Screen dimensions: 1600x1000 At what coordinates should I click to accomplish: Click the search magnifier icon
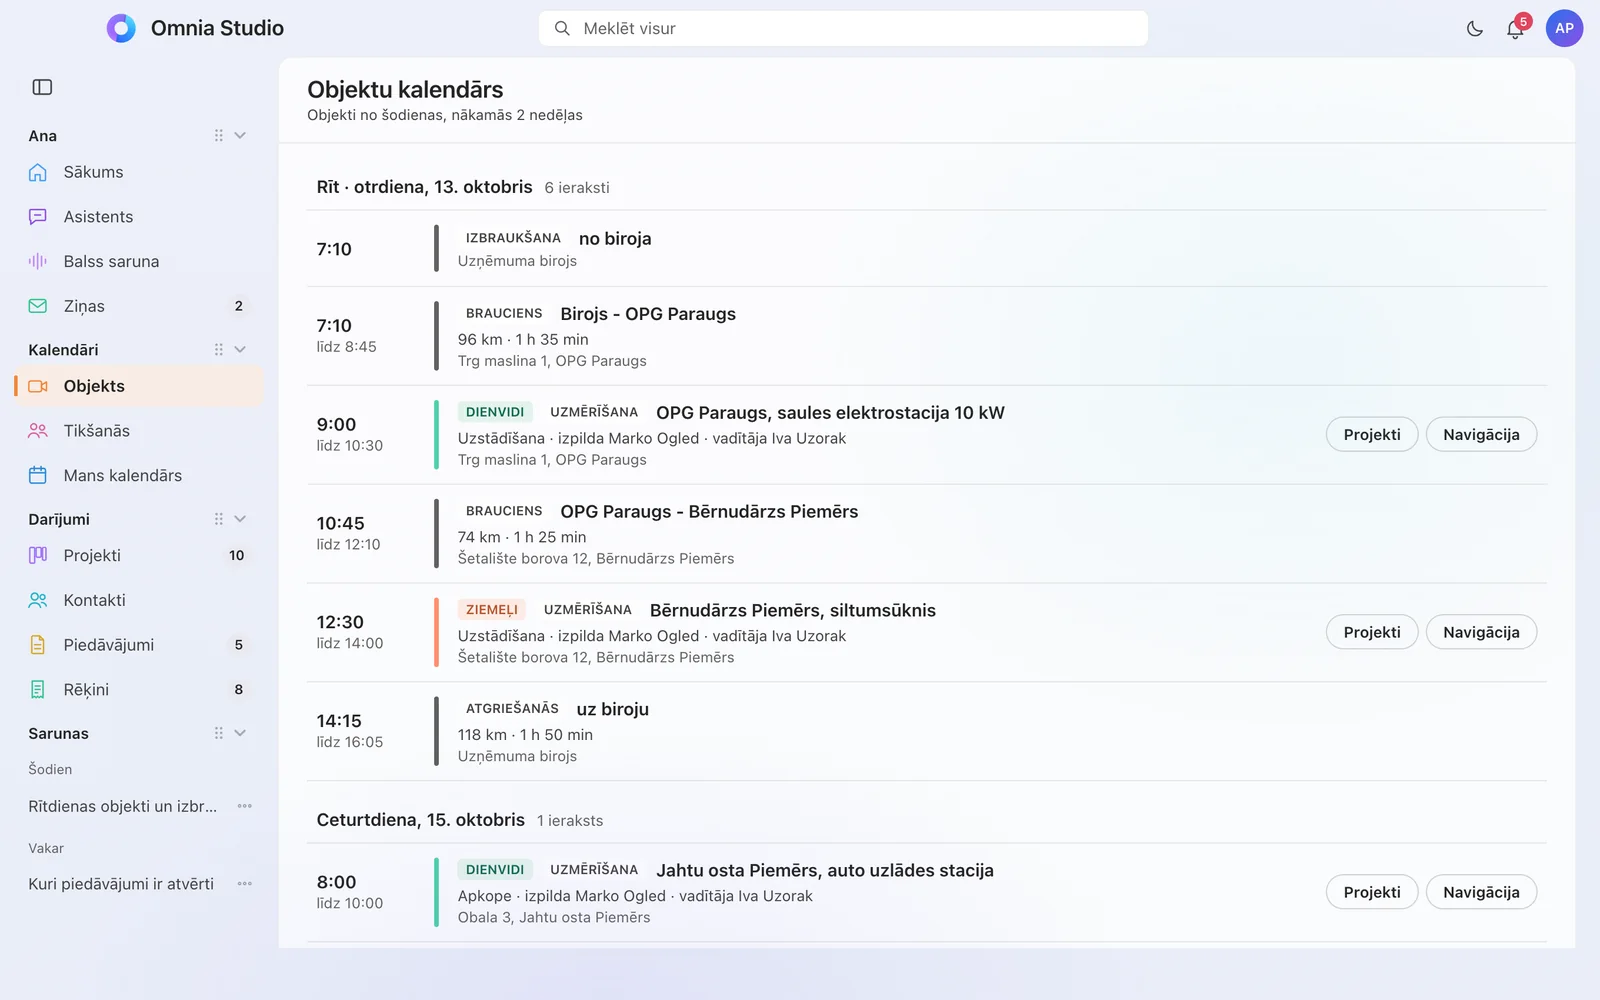(562, 28)
